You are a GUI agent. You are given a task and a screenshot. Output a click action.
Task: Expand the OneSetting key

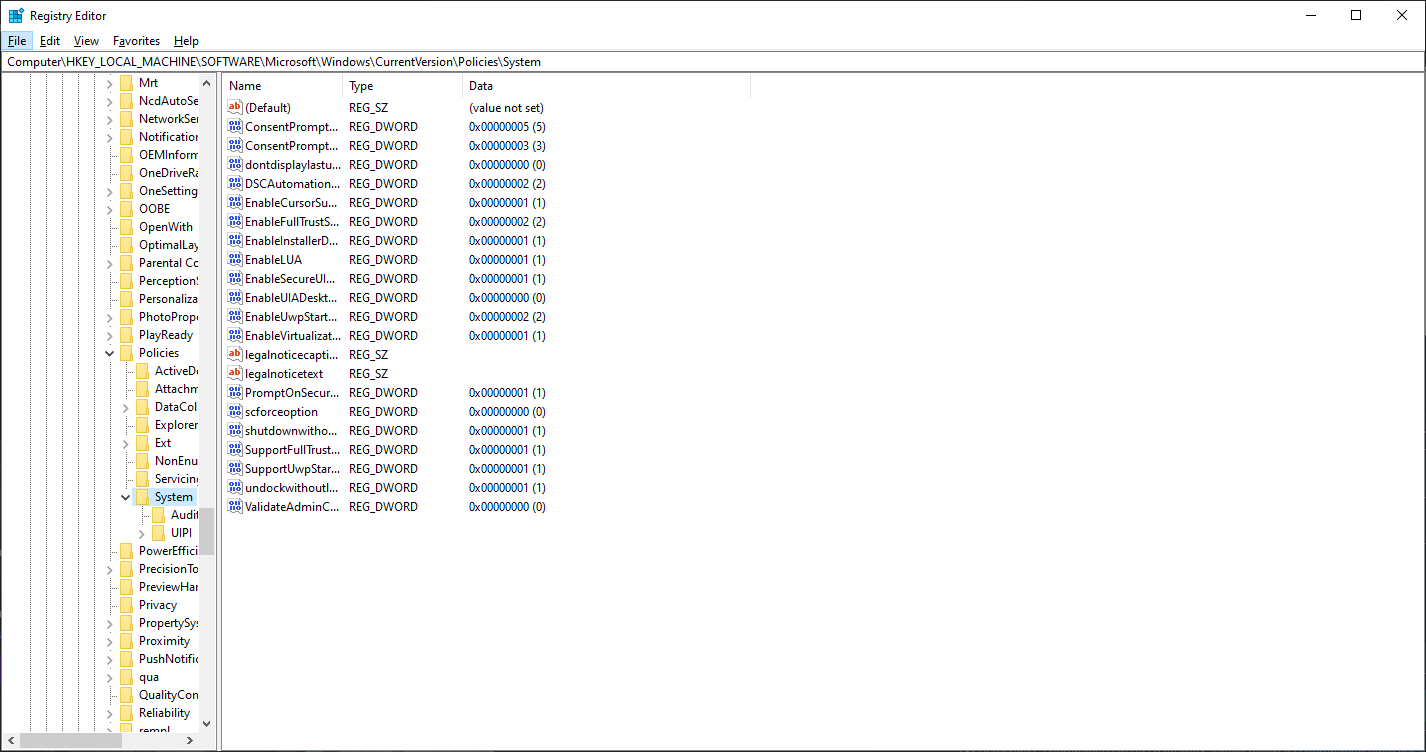[110, 191]
